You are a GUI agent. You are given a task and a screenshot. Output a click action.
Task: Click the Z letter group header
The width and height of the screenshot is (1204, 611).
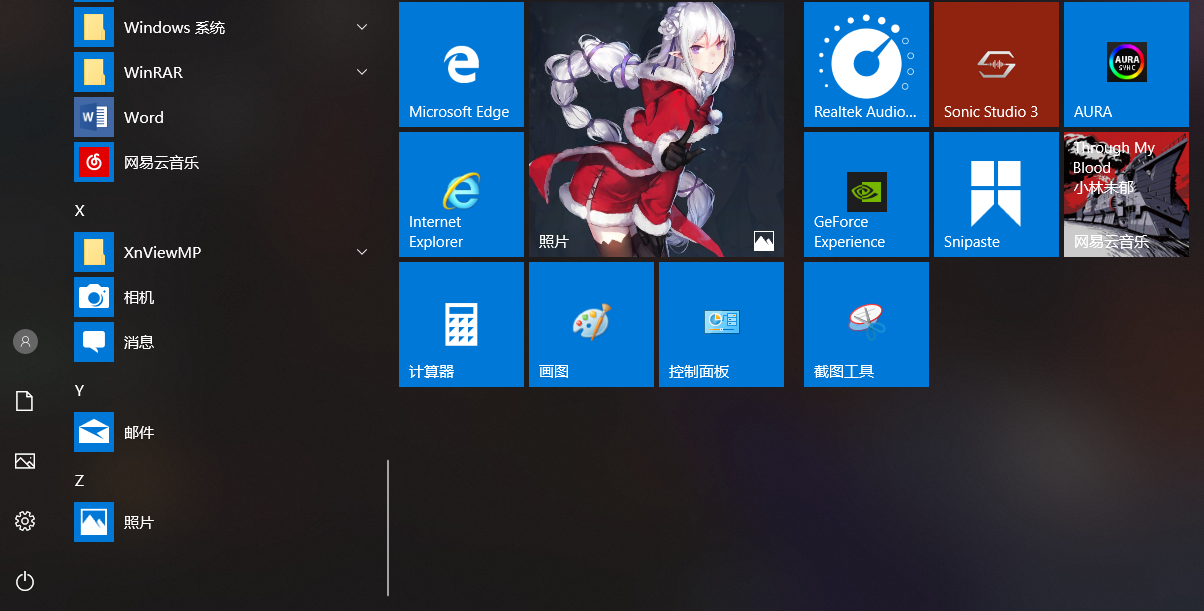tap(80, 480)
